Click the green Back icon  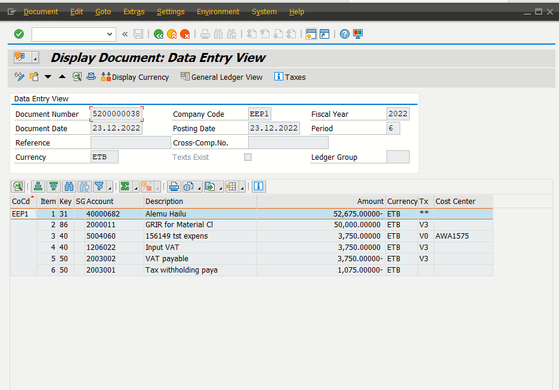(158, 34)
